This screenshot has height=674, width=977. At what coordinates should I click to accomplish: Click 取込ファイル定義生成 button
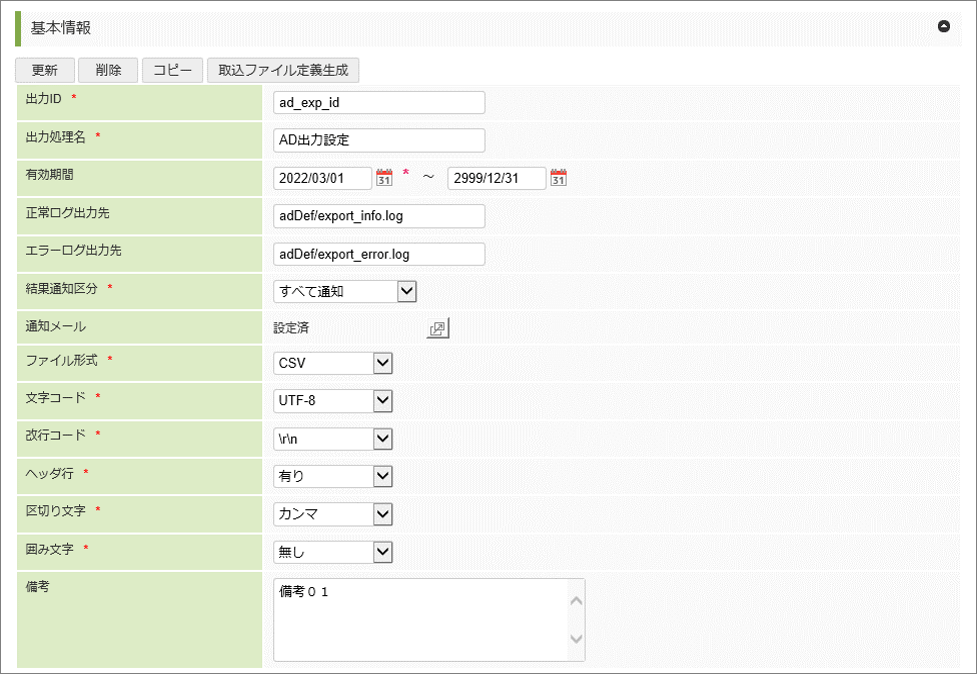pyautogui.click(x=283, y=70)
